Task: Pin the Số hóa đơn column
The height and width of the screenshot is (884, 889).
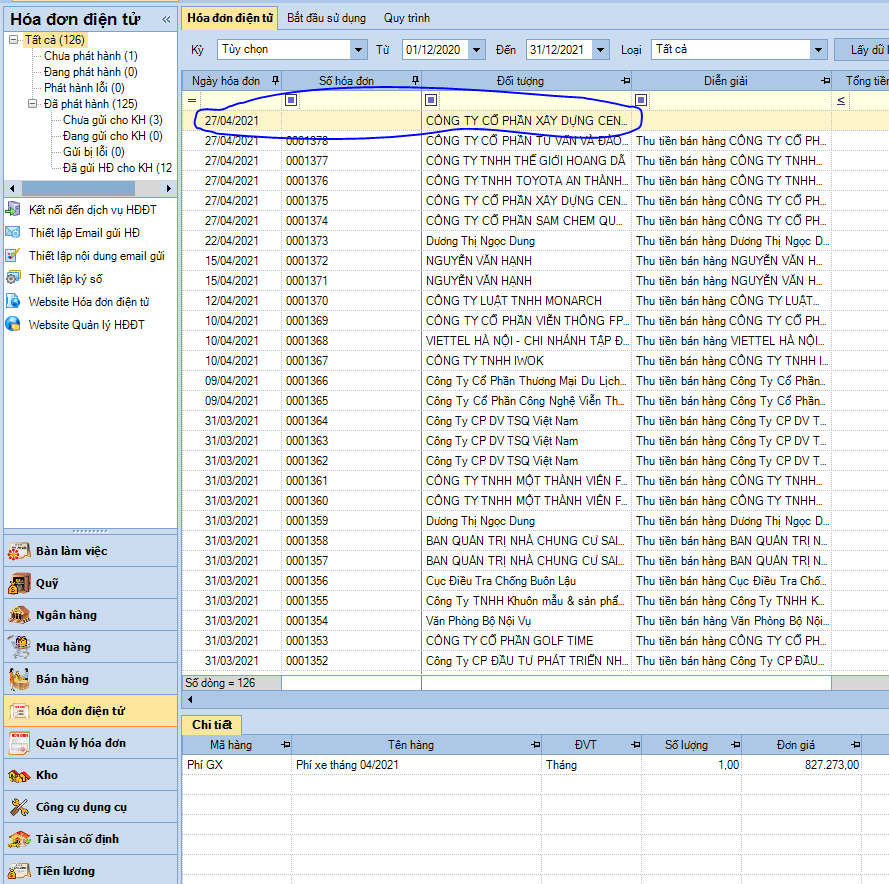Action: pos(415,81)
